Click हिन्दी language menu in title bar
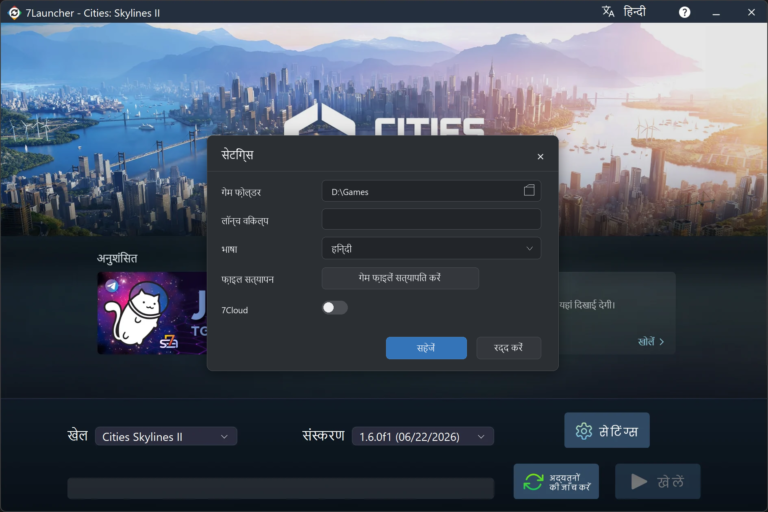768x512 pixels. 634,11
